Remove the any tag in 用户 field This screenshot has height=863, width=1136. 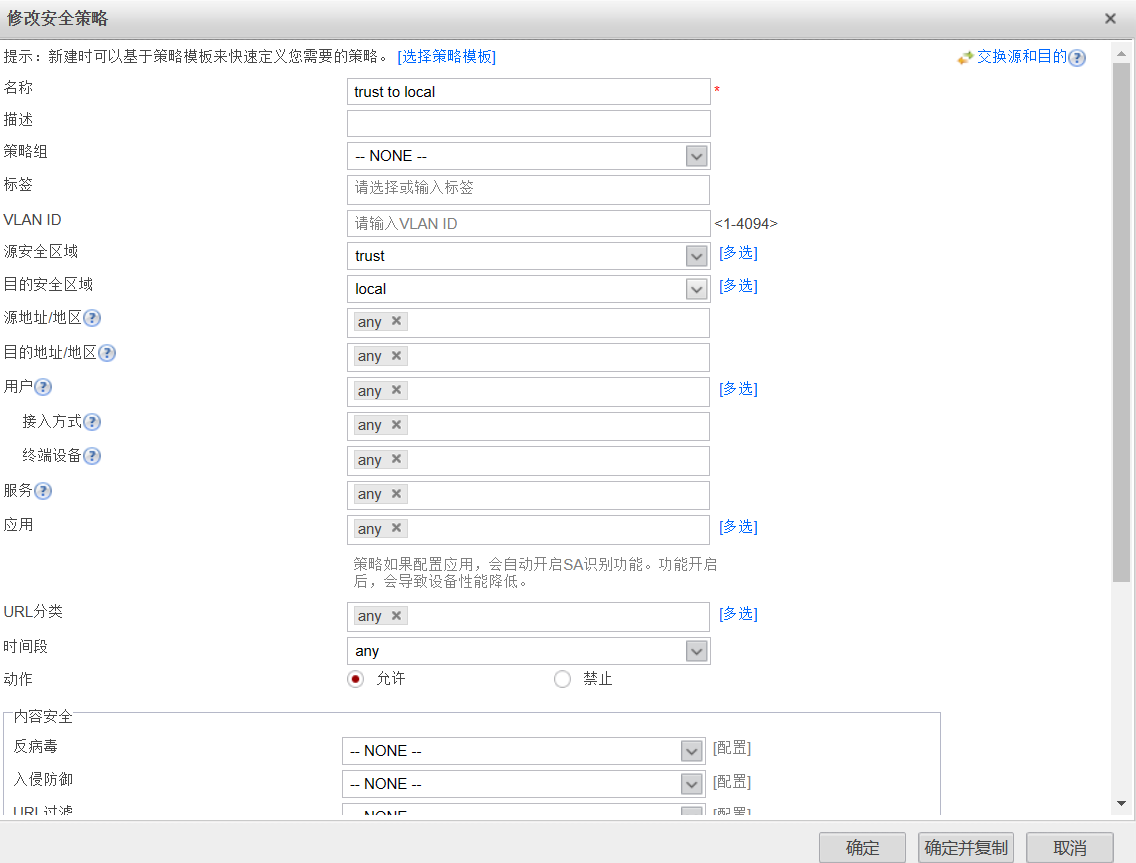[396, 390]
